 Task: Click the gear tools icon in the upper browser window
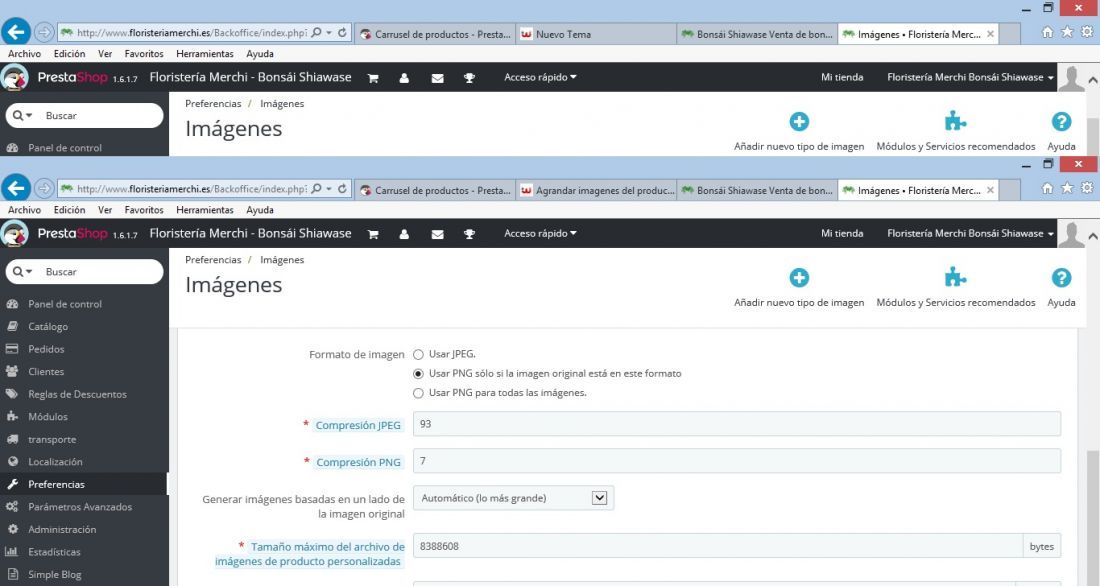coord(1087,32)
